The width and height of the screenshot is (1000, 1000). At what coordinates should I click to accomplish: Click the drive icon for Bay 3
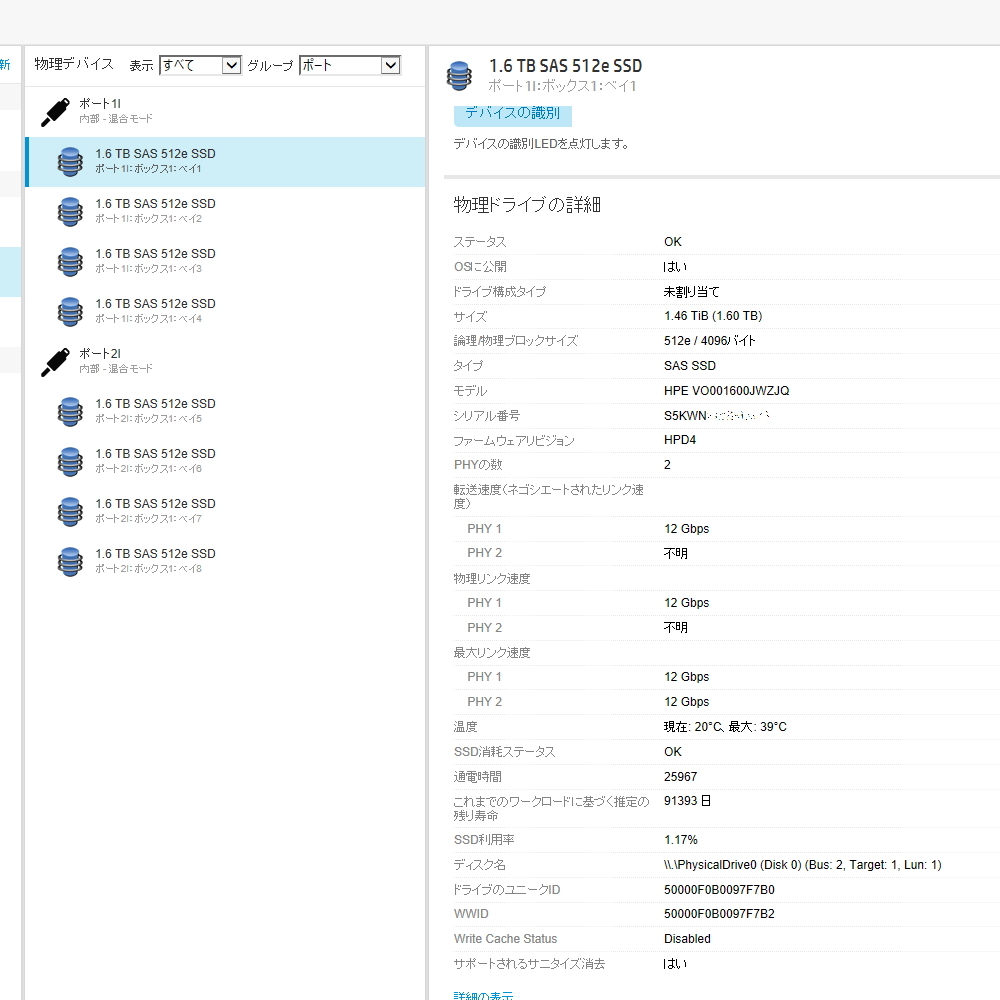click(x=69, y=261)
